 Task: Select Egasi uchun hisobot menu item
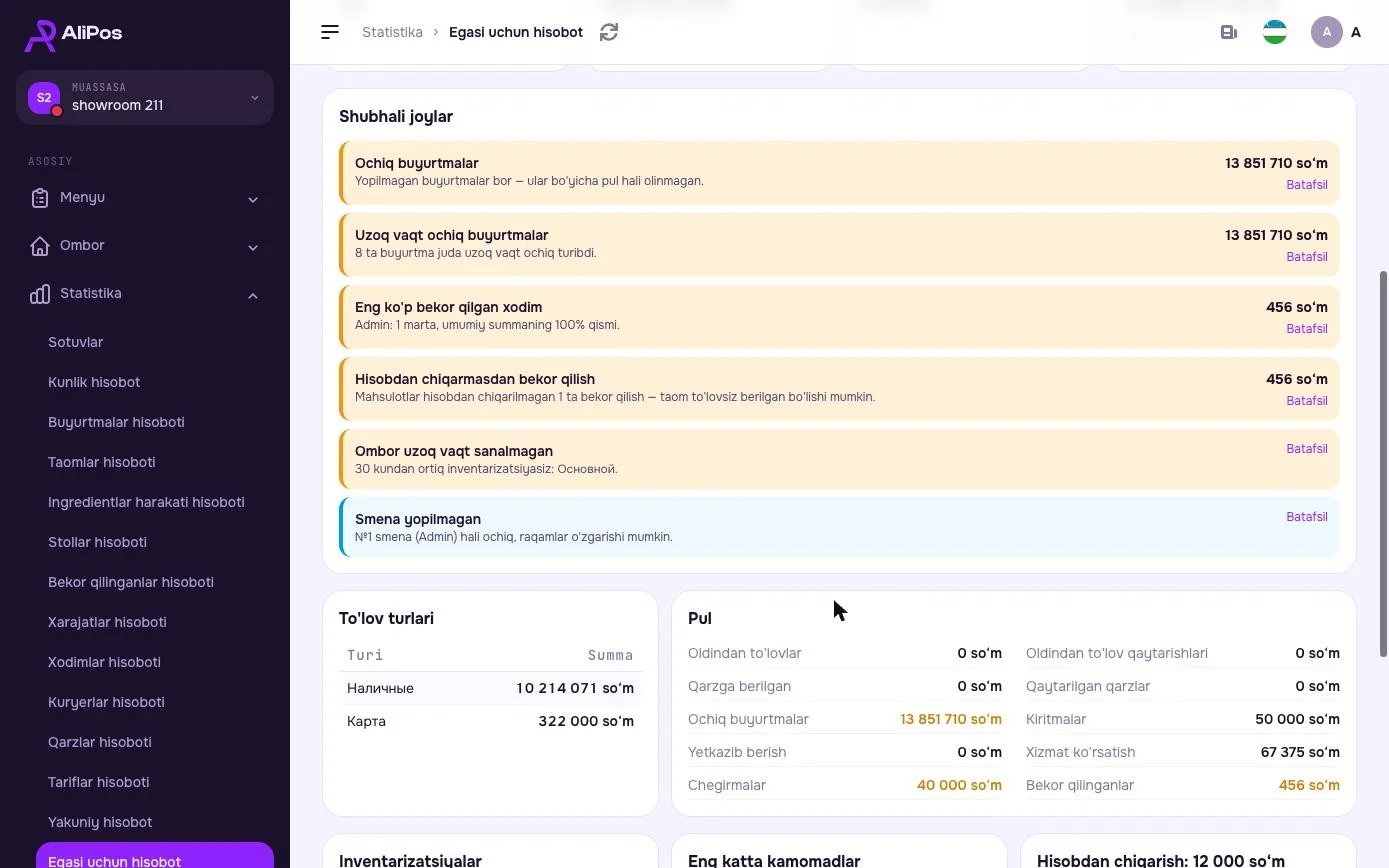click(x=155, y=856)
